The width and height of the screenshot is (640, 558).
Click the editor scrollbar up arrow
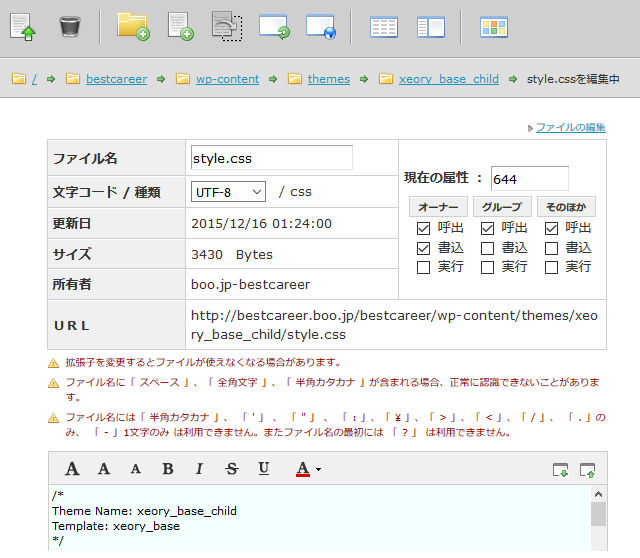point(598,494)
